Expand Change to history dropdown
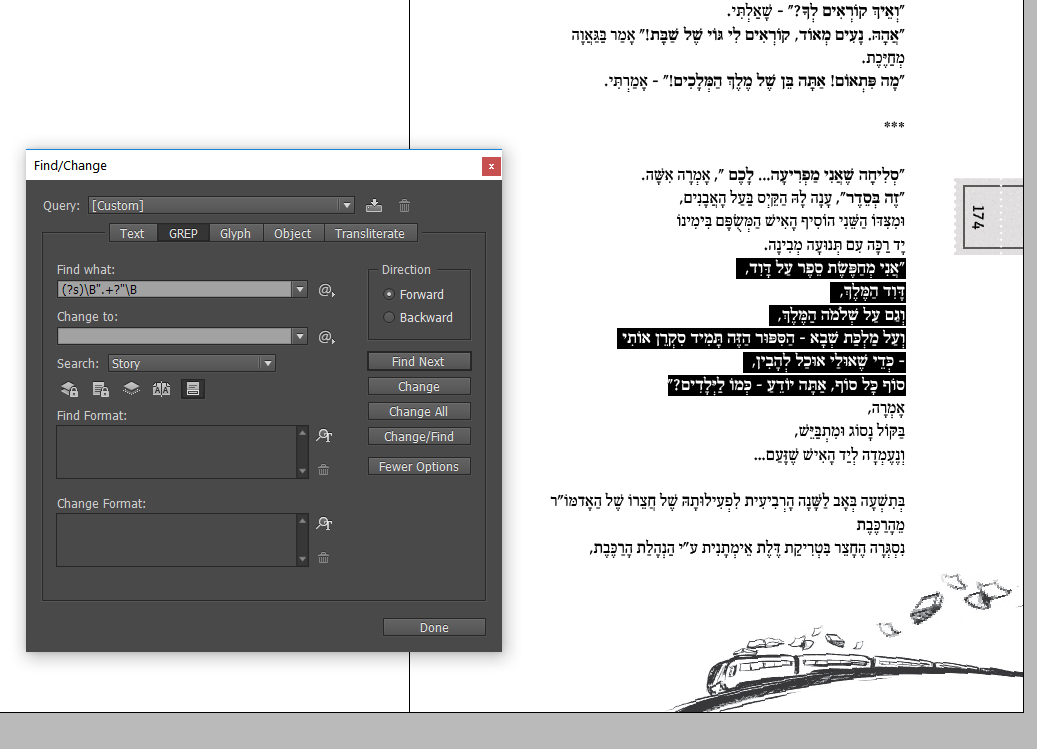 [x=300, y=336]
